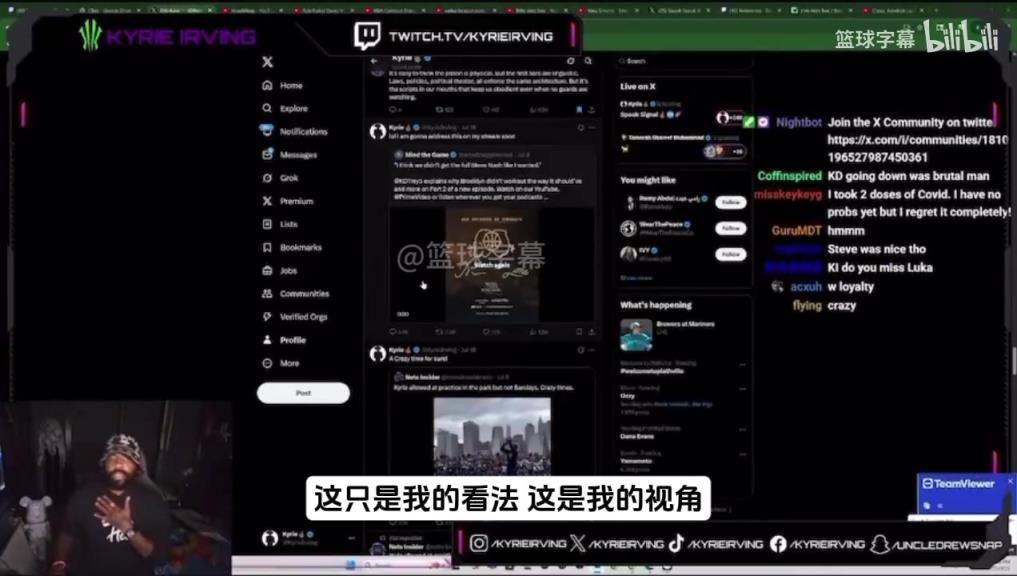Image resolution: width=1017 pixels, height=576 pixels.
Task: Click share icon on the Mind the Game post
Action: [x=593, y=331]
